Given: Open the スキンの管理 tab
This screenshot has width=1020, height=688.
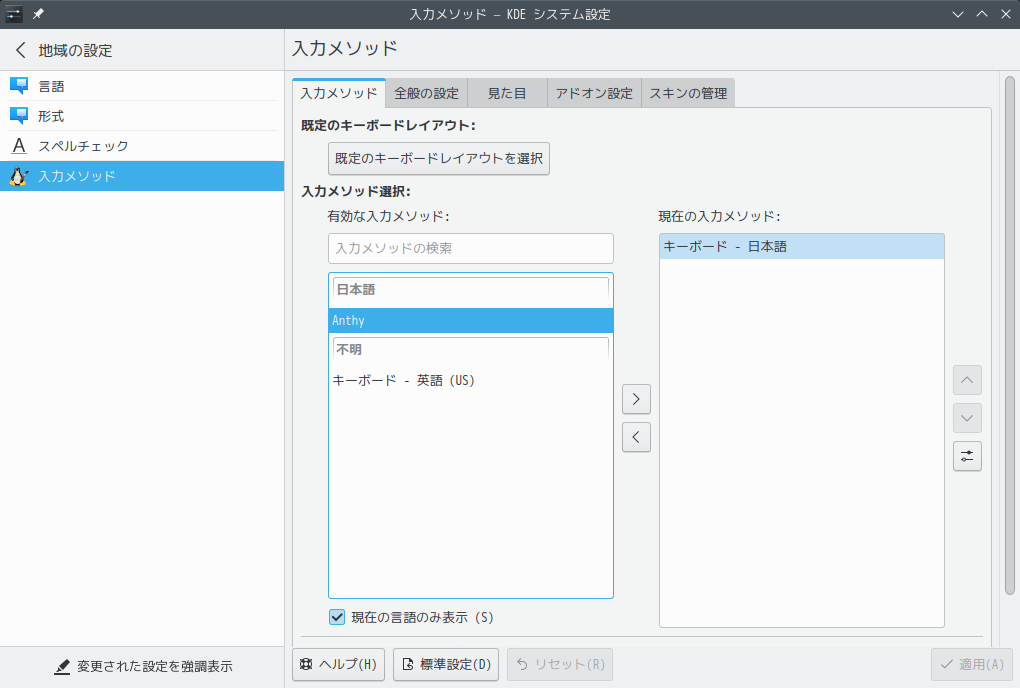Looking at the screenshot, I should 688,93.
